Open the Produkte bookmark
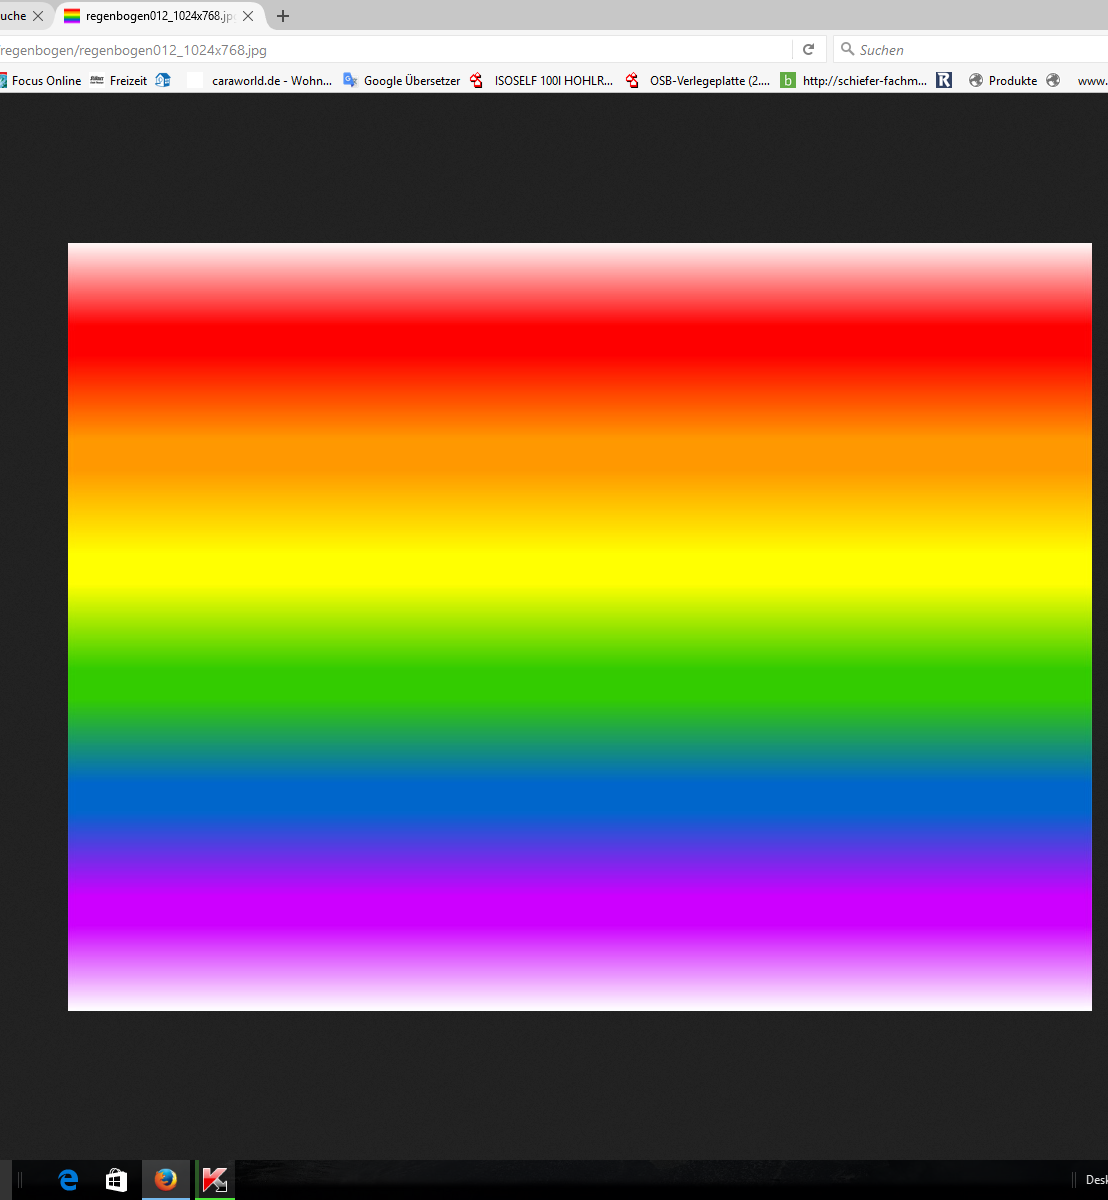This screenshot has width=1108, height=1200. click(1003, 81)
